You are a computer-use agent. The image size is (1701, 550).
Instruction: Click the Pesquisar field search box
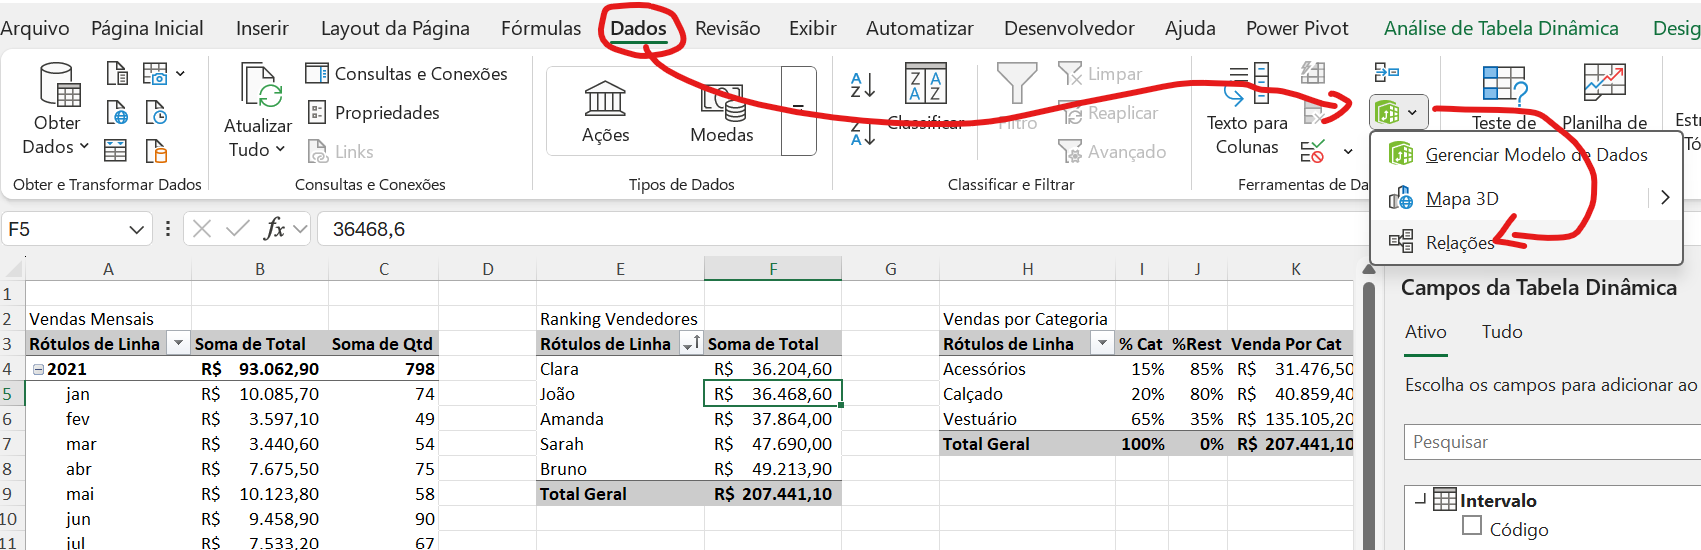(1554, 442)
